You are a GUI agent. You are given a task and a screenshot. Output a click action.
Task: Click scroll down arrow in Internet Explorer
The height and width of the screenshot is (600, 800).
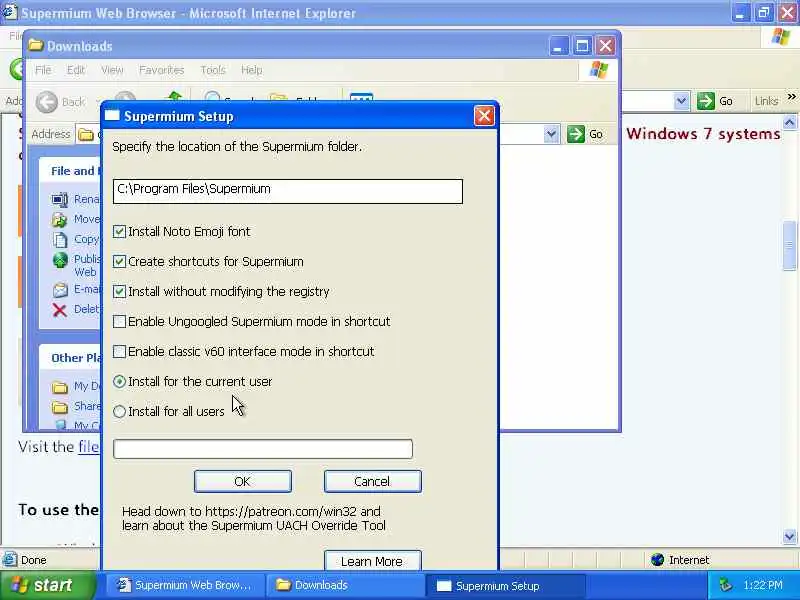pyautogui.click(x=789, y=536)
